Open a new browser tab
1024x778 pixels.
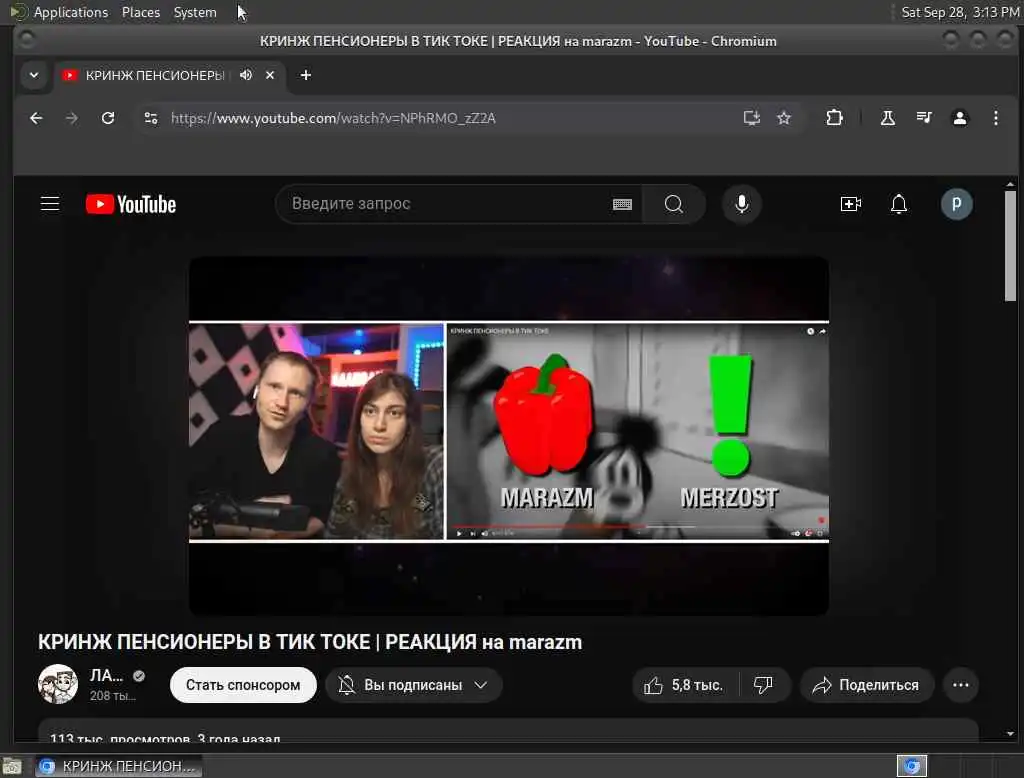(x=306, y=75)
